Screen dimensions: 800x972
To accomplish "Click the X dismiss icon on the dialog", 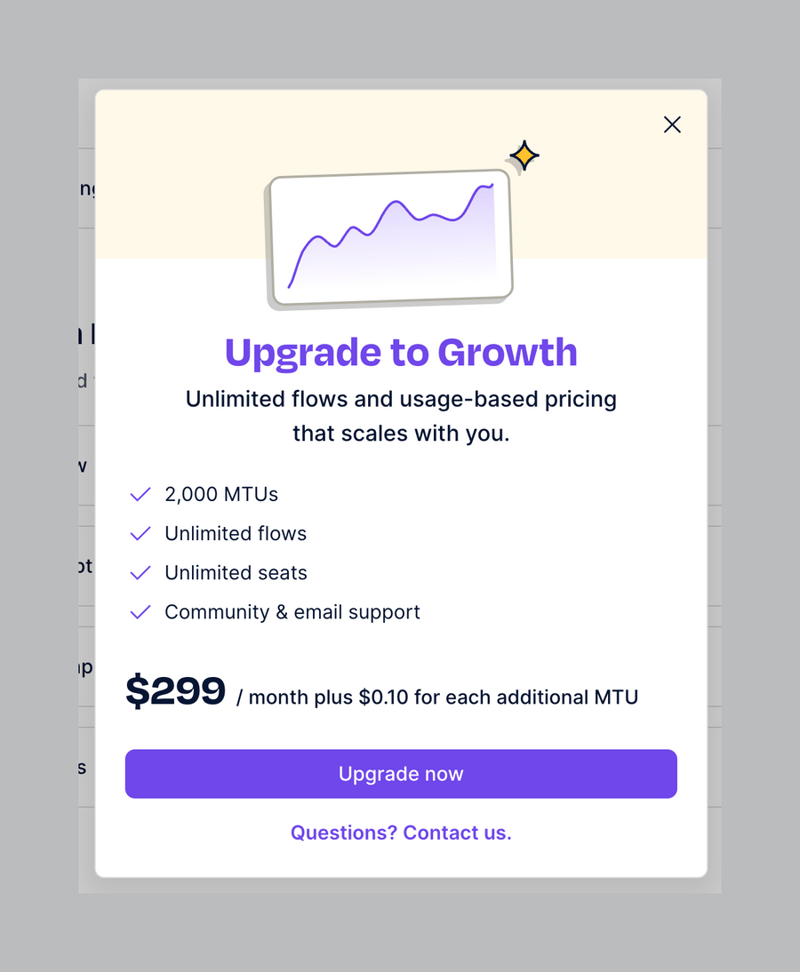I will click(x=671, y=124).
